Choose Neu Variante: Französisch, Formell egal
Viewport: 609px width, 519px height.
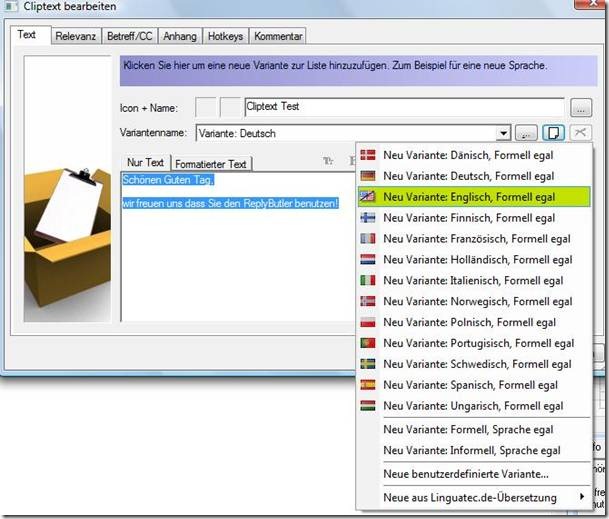[474, 239]
